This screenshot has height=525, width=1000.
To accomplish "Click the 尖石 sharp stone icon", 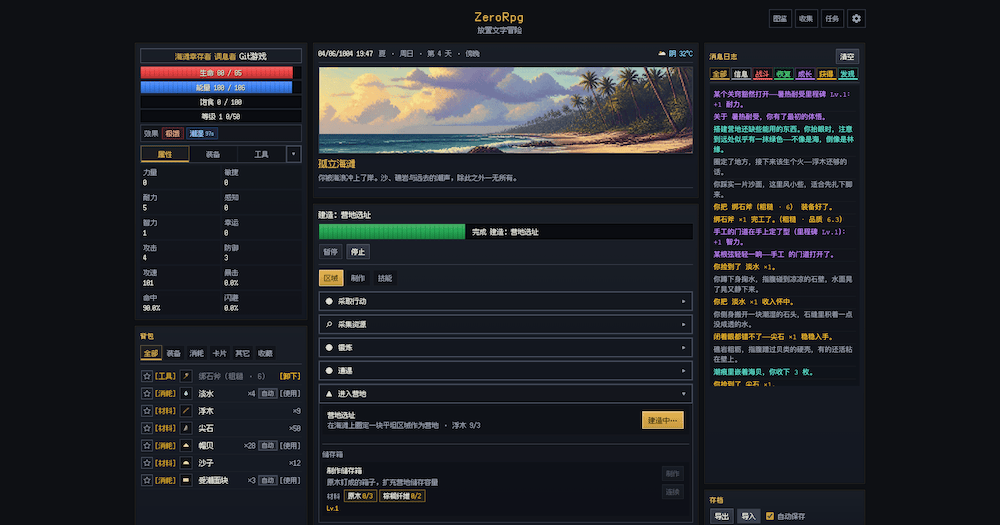I will tap(186, 428).
